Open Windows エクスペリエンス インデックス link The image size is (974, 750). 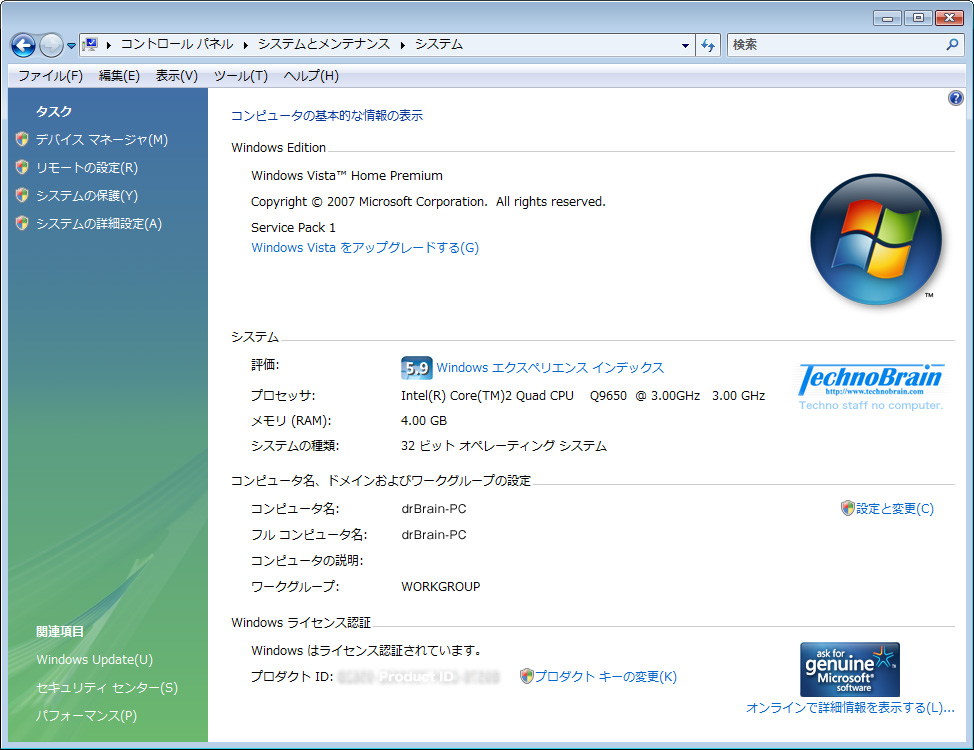[550, 368]
